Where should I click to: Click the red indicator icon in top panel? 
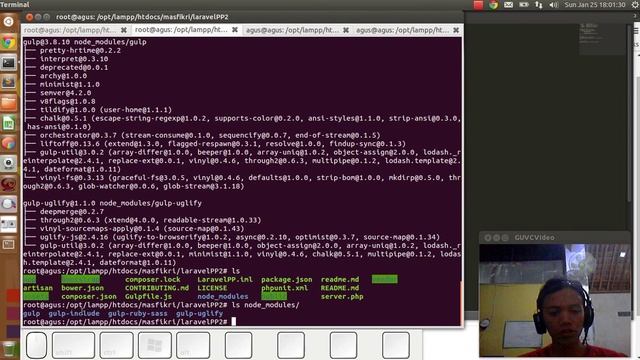pos(478,5)
